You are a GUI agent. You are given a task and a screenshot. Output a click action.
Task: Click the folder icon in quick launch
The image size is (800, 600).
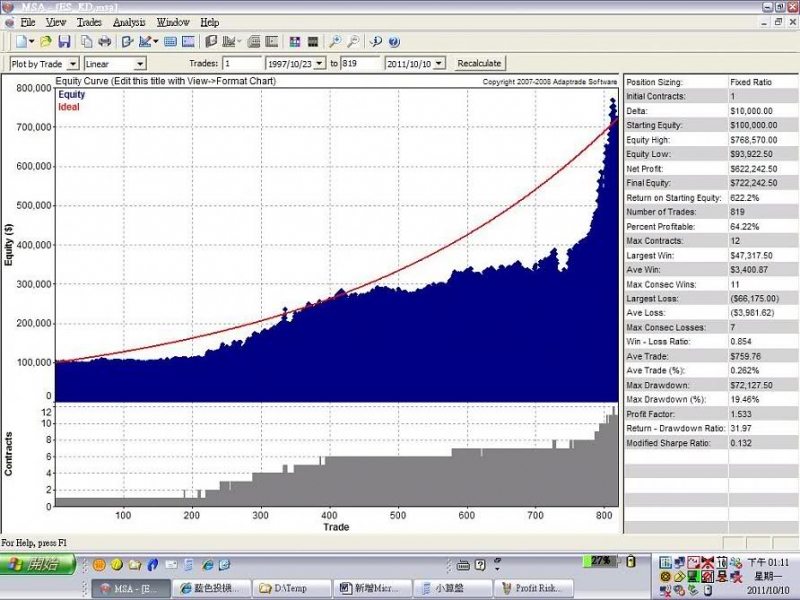point(135,565)
